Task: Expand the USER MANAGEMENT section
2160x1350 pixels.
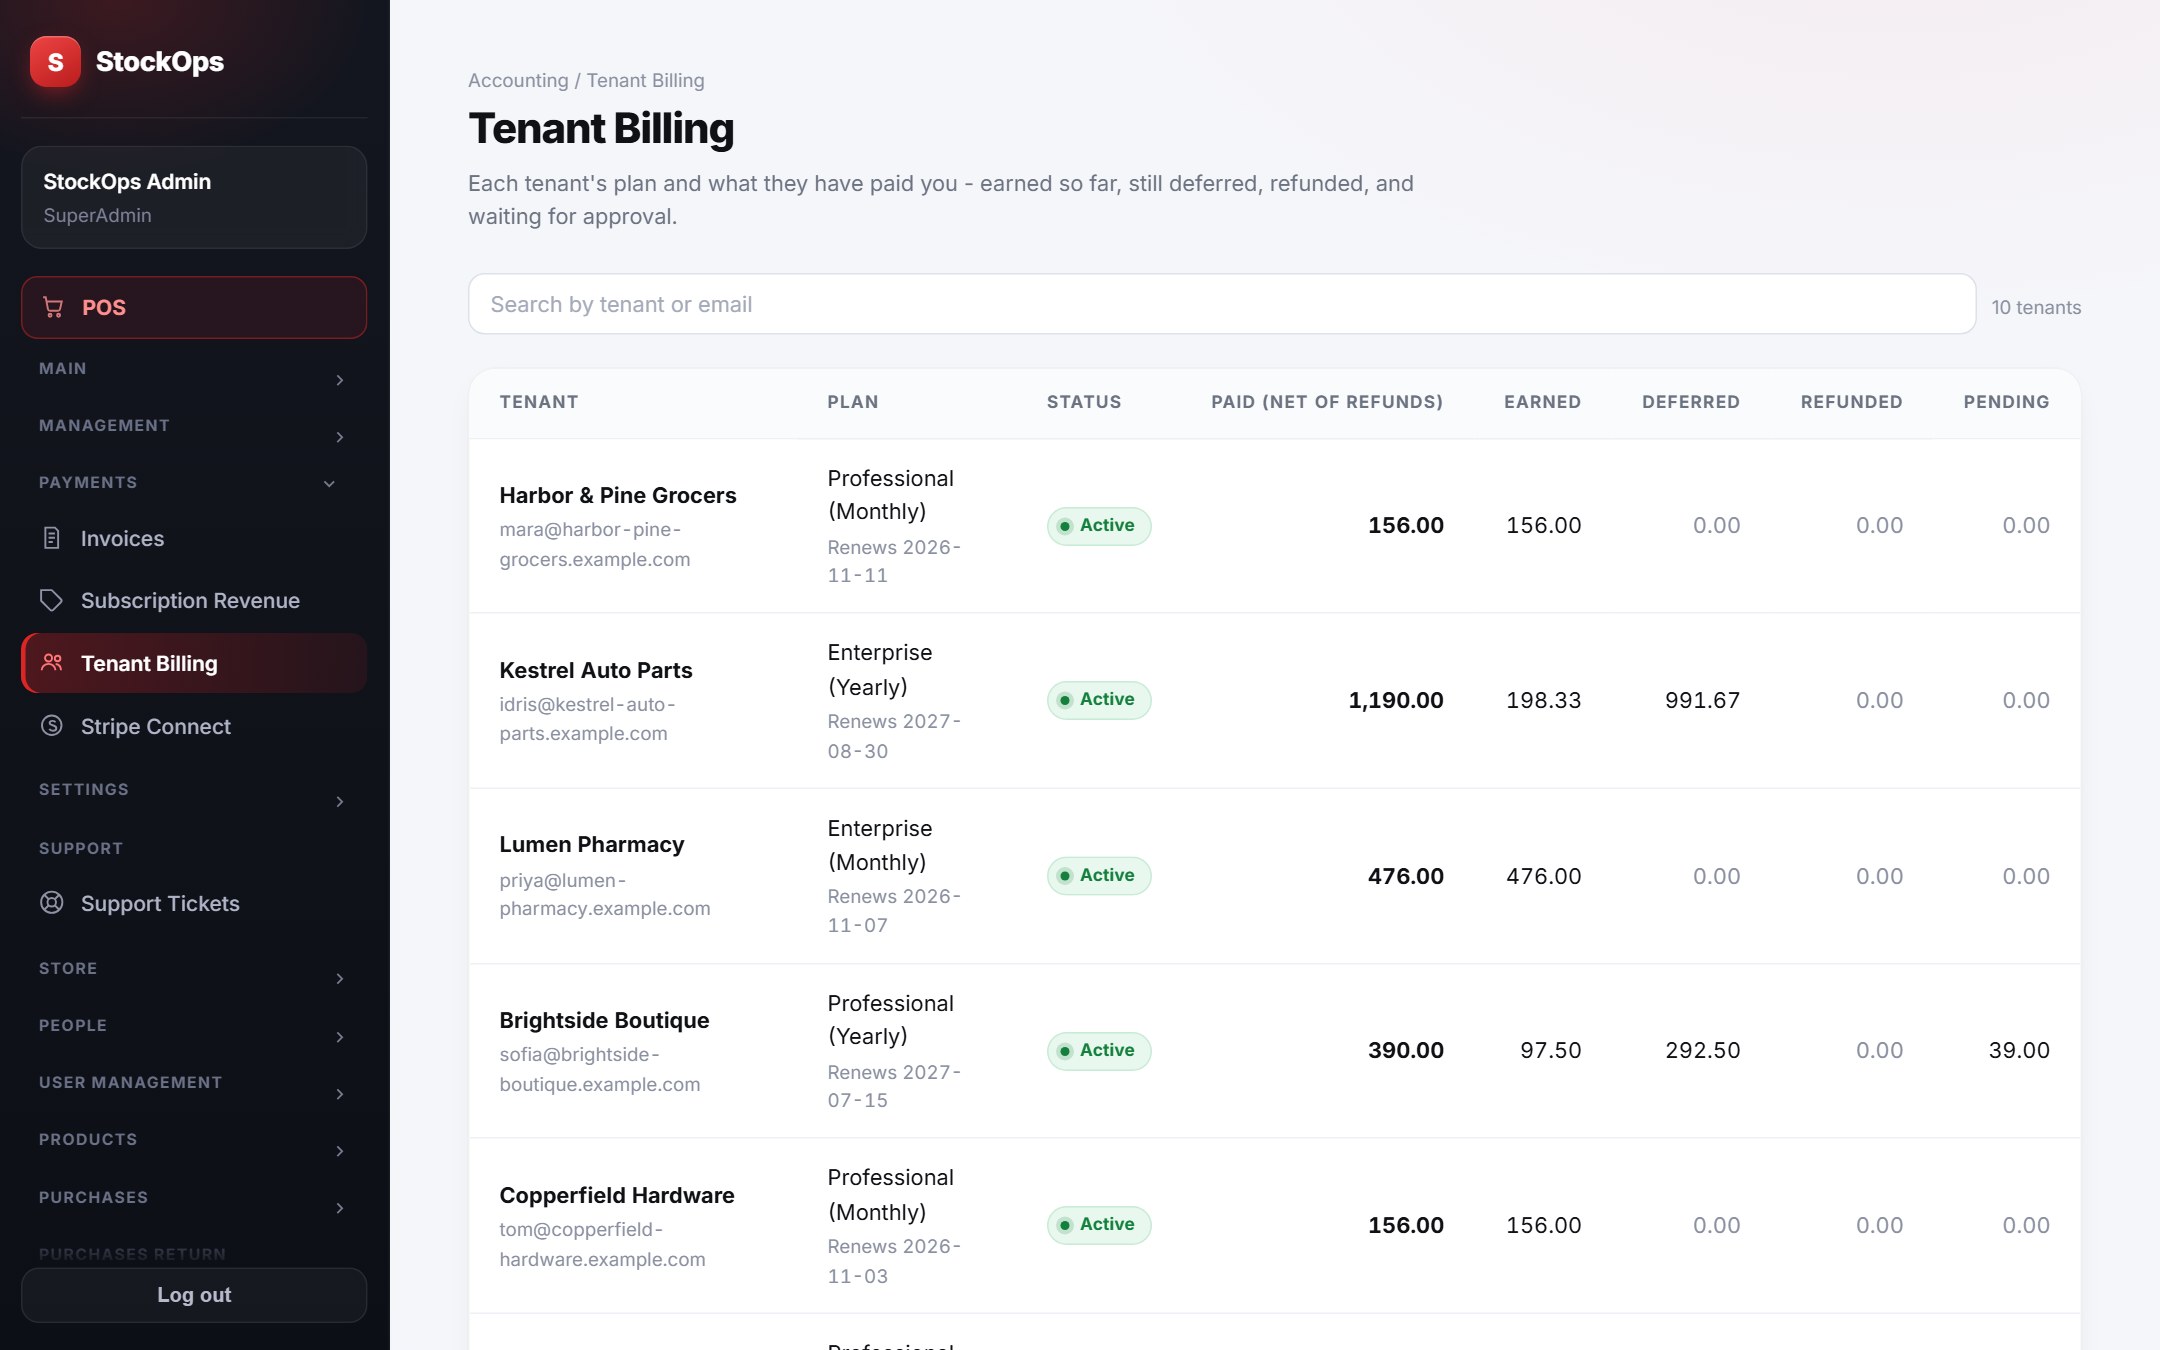Action: tap(194, 1083)
